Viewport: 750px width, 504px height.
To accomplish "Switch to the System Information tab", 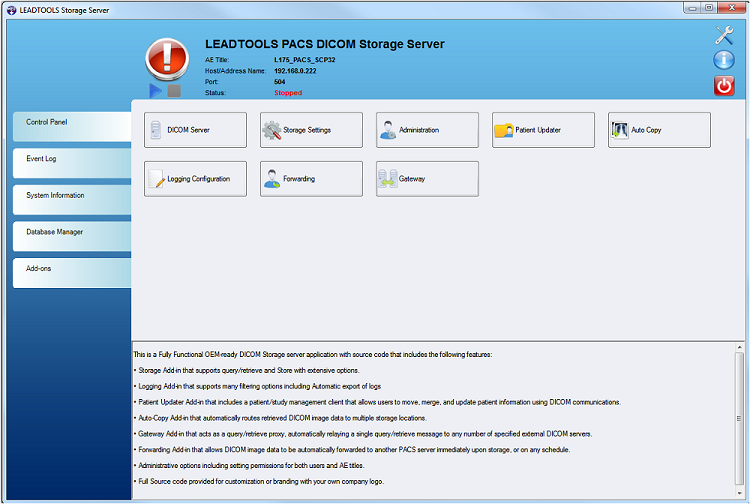I will pyautogui.click(x=72, y=200).
